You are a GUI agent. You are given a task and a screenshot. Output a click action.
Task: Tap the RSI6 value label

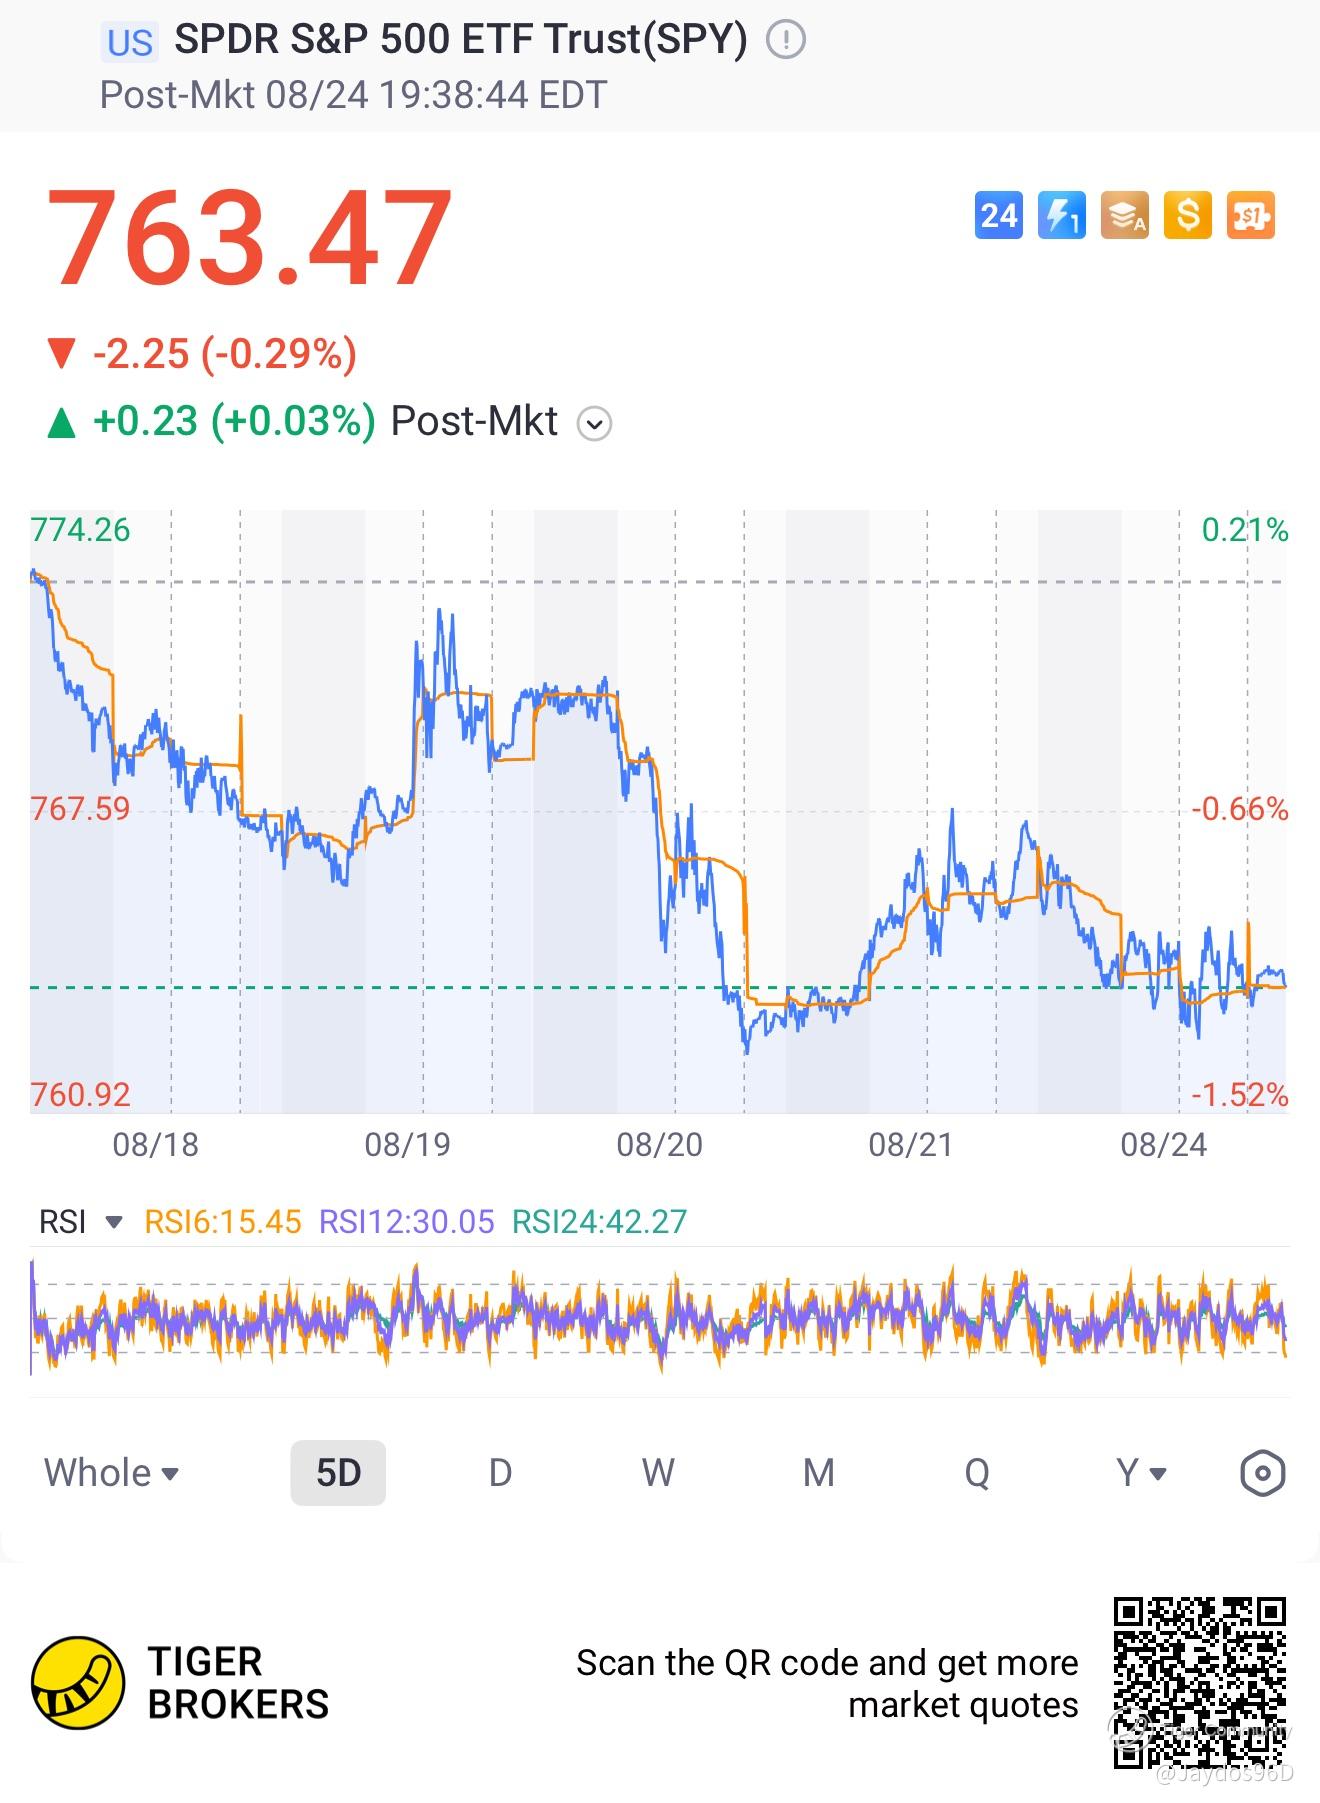(223, 1222)
